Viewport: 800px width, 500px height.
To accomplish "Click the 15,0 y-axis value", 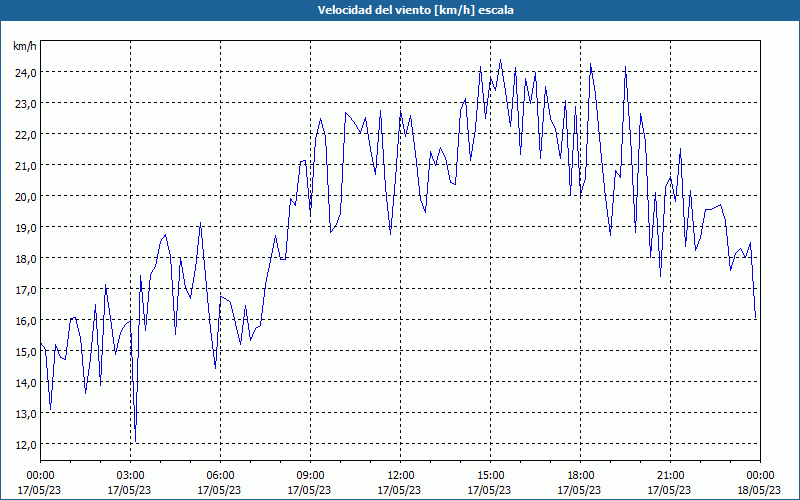I will [x=26, y=353].
